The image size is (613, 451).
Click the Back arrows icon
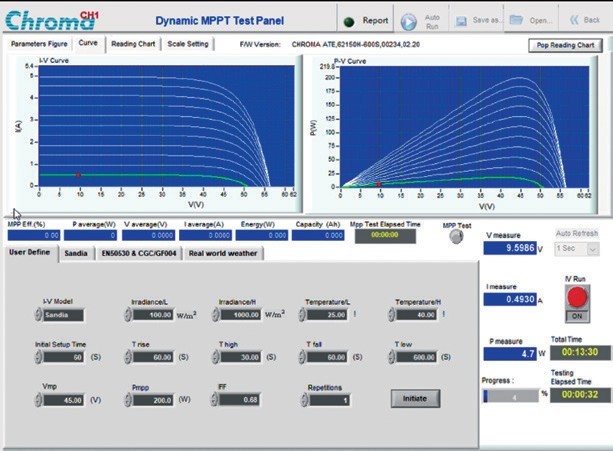coord(574,20)
